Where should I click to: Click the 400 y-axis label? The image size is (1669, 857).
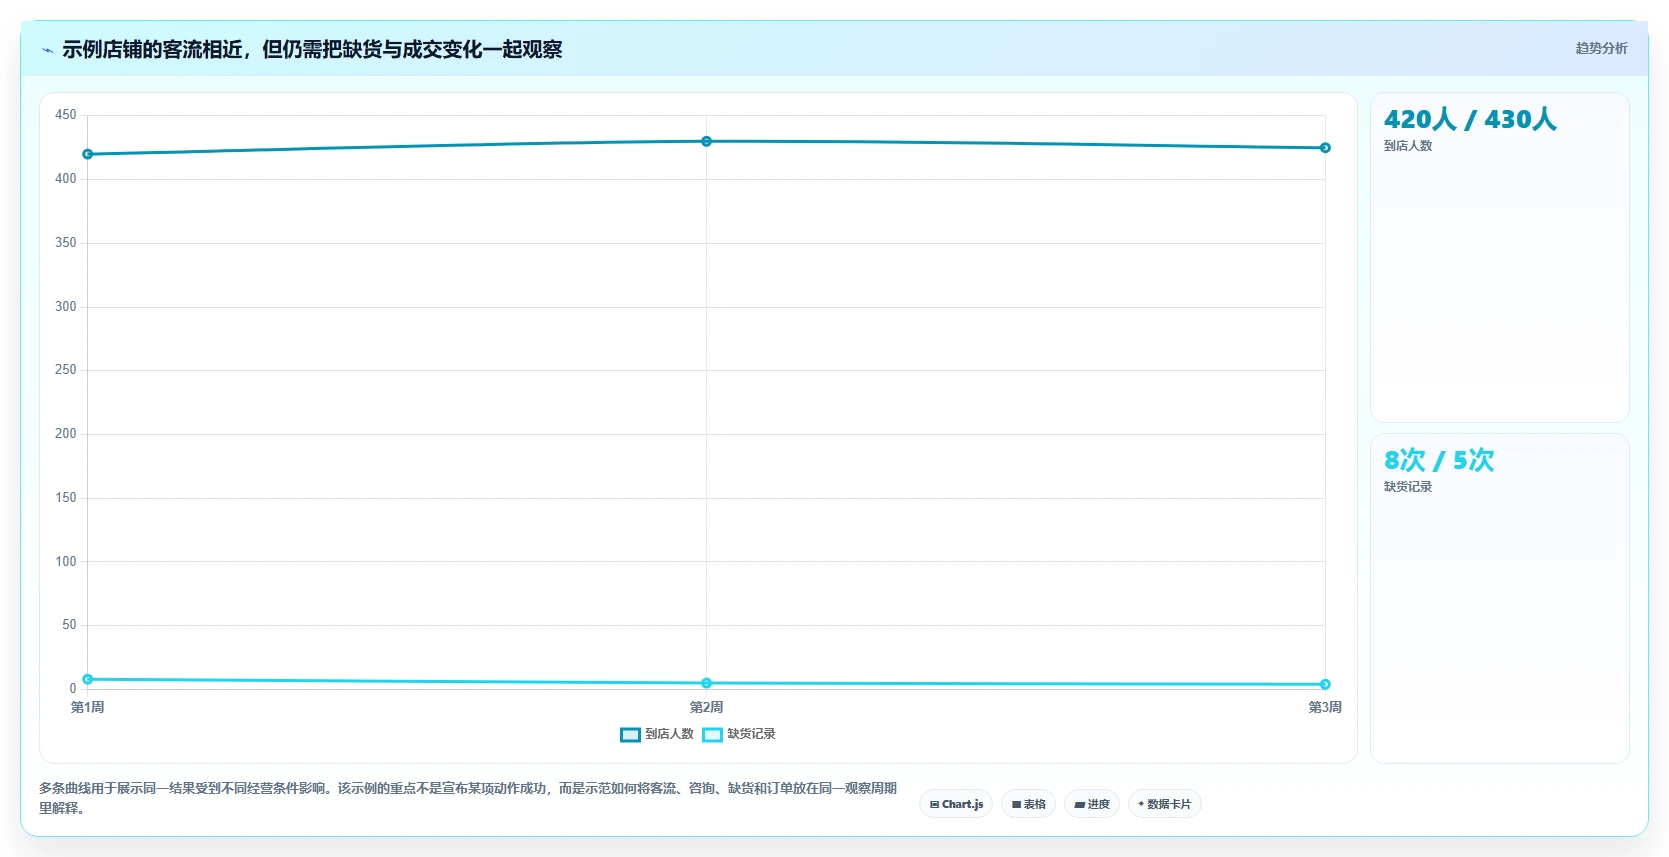tap(66, 179)
